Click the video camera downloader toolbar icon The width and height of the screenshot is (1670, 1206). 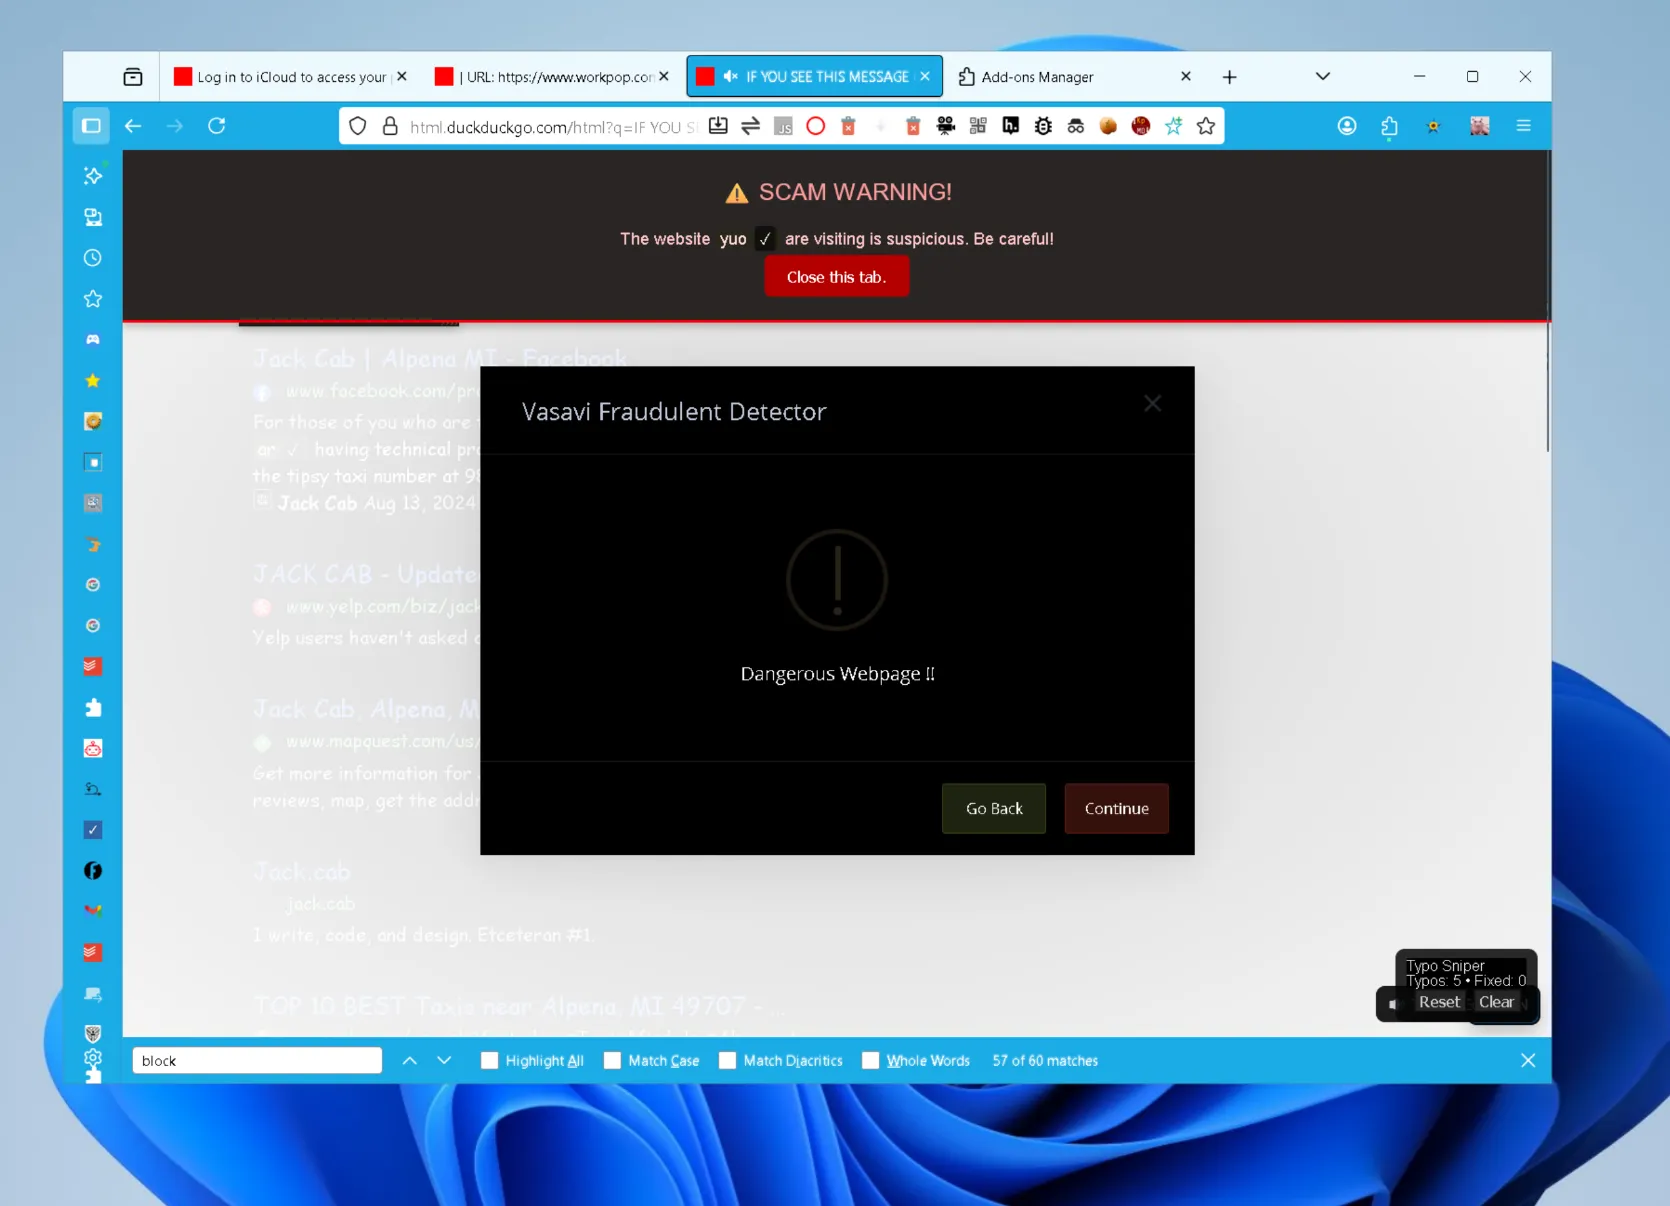coord(946,126)
